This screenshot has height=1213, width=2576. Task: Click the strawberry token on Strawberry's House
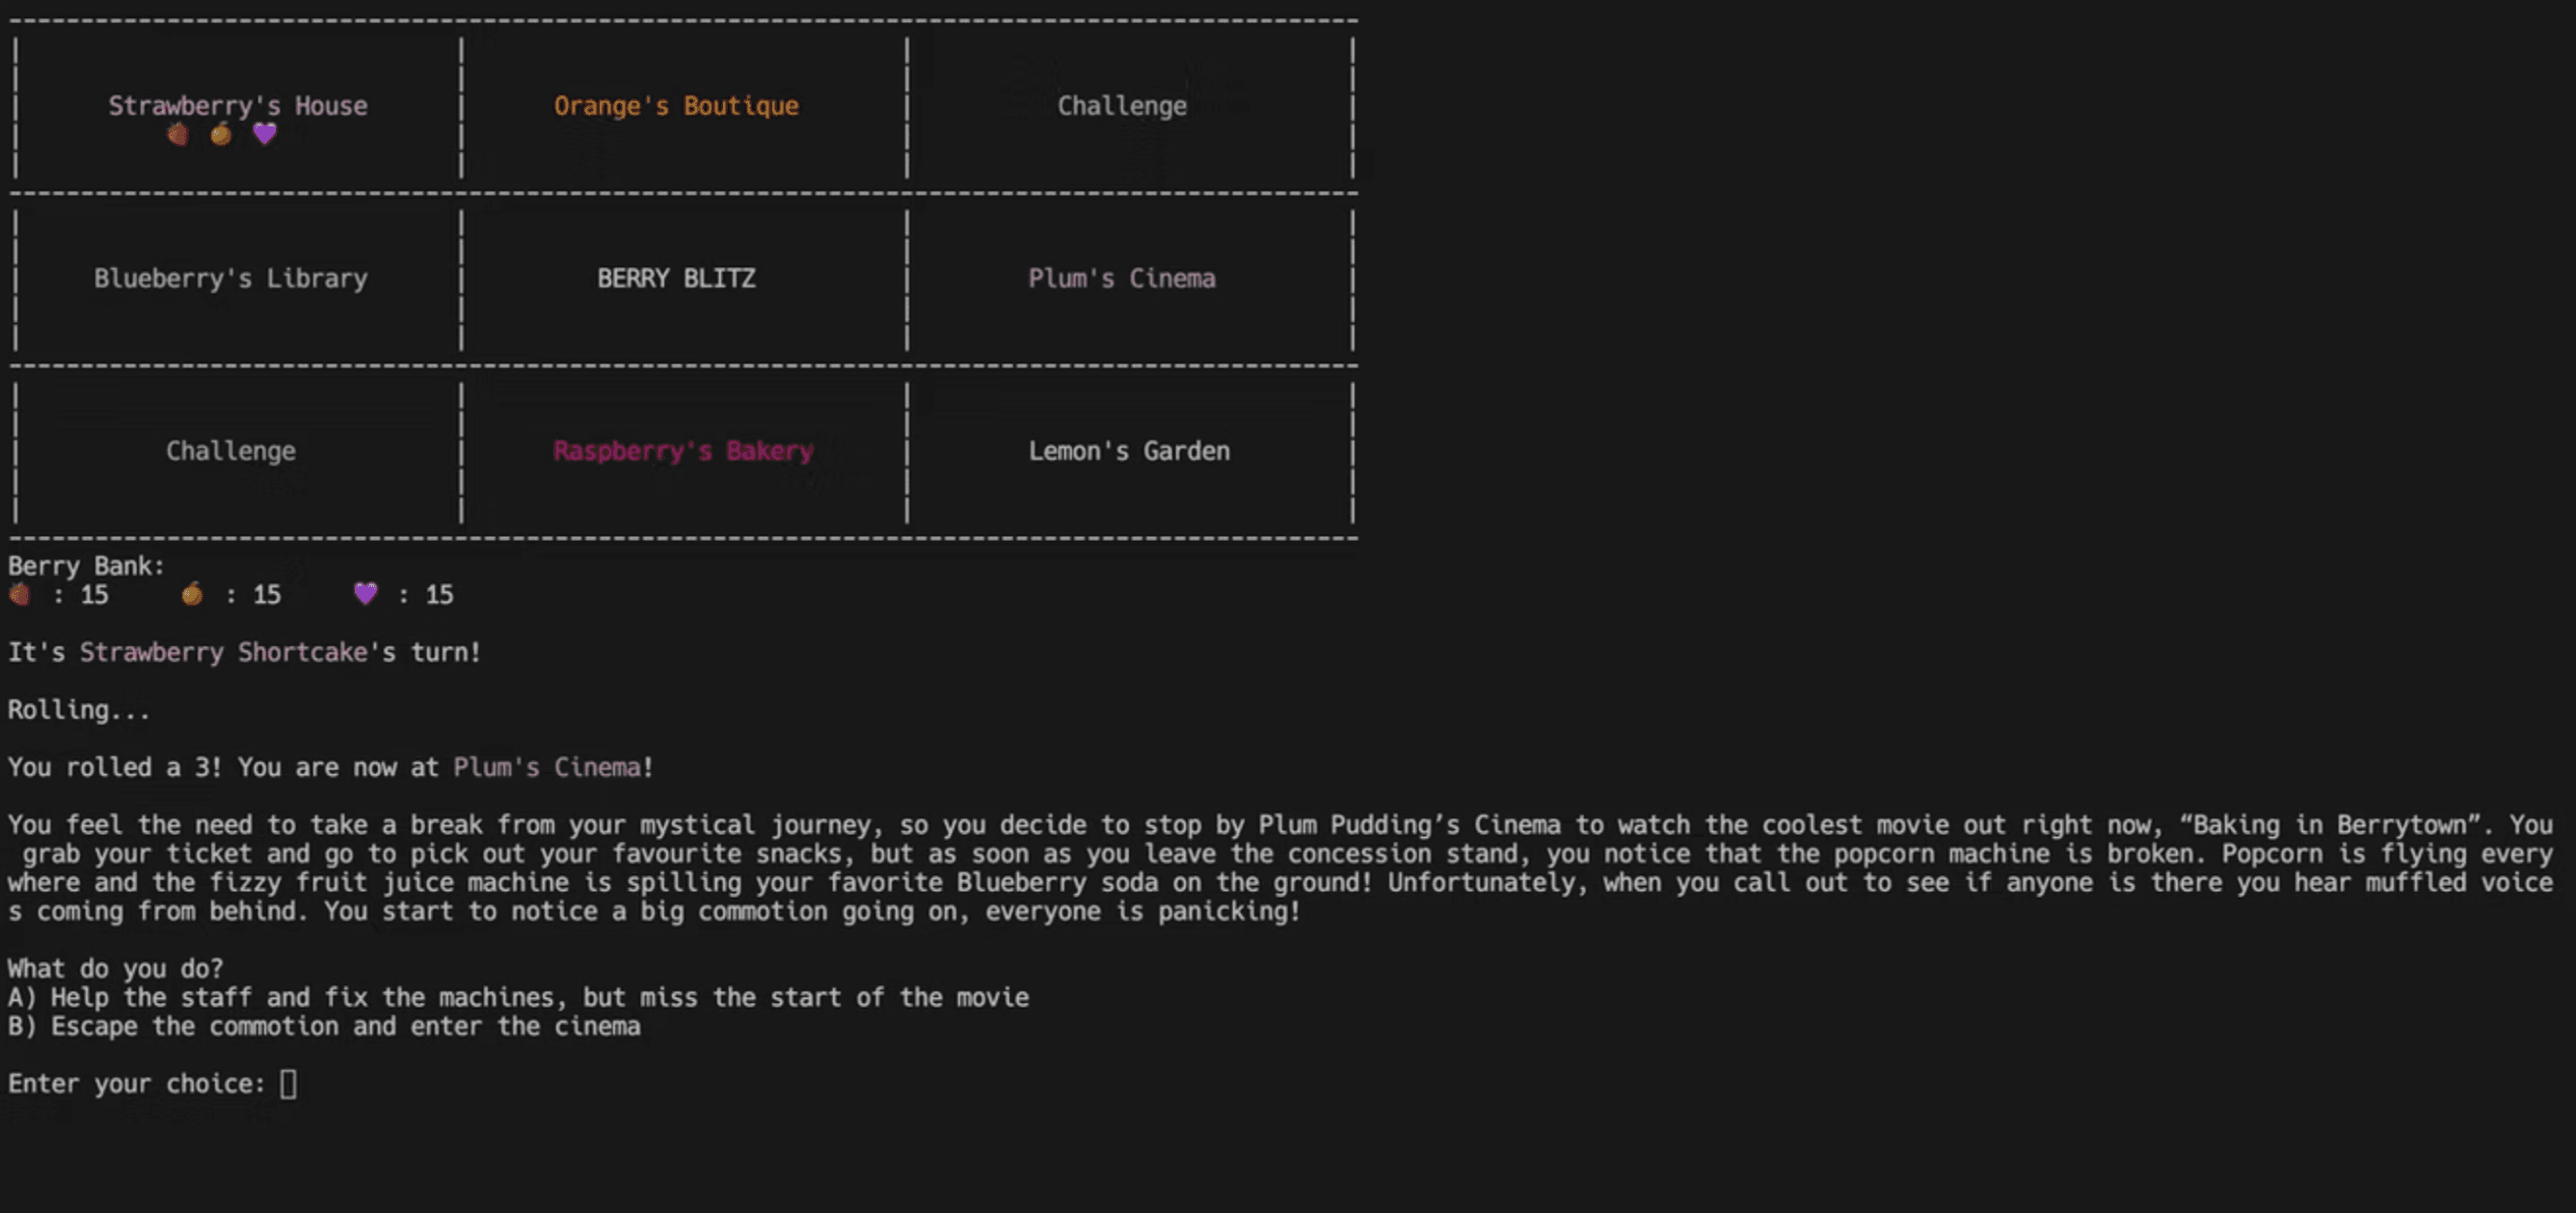point(178,134)
